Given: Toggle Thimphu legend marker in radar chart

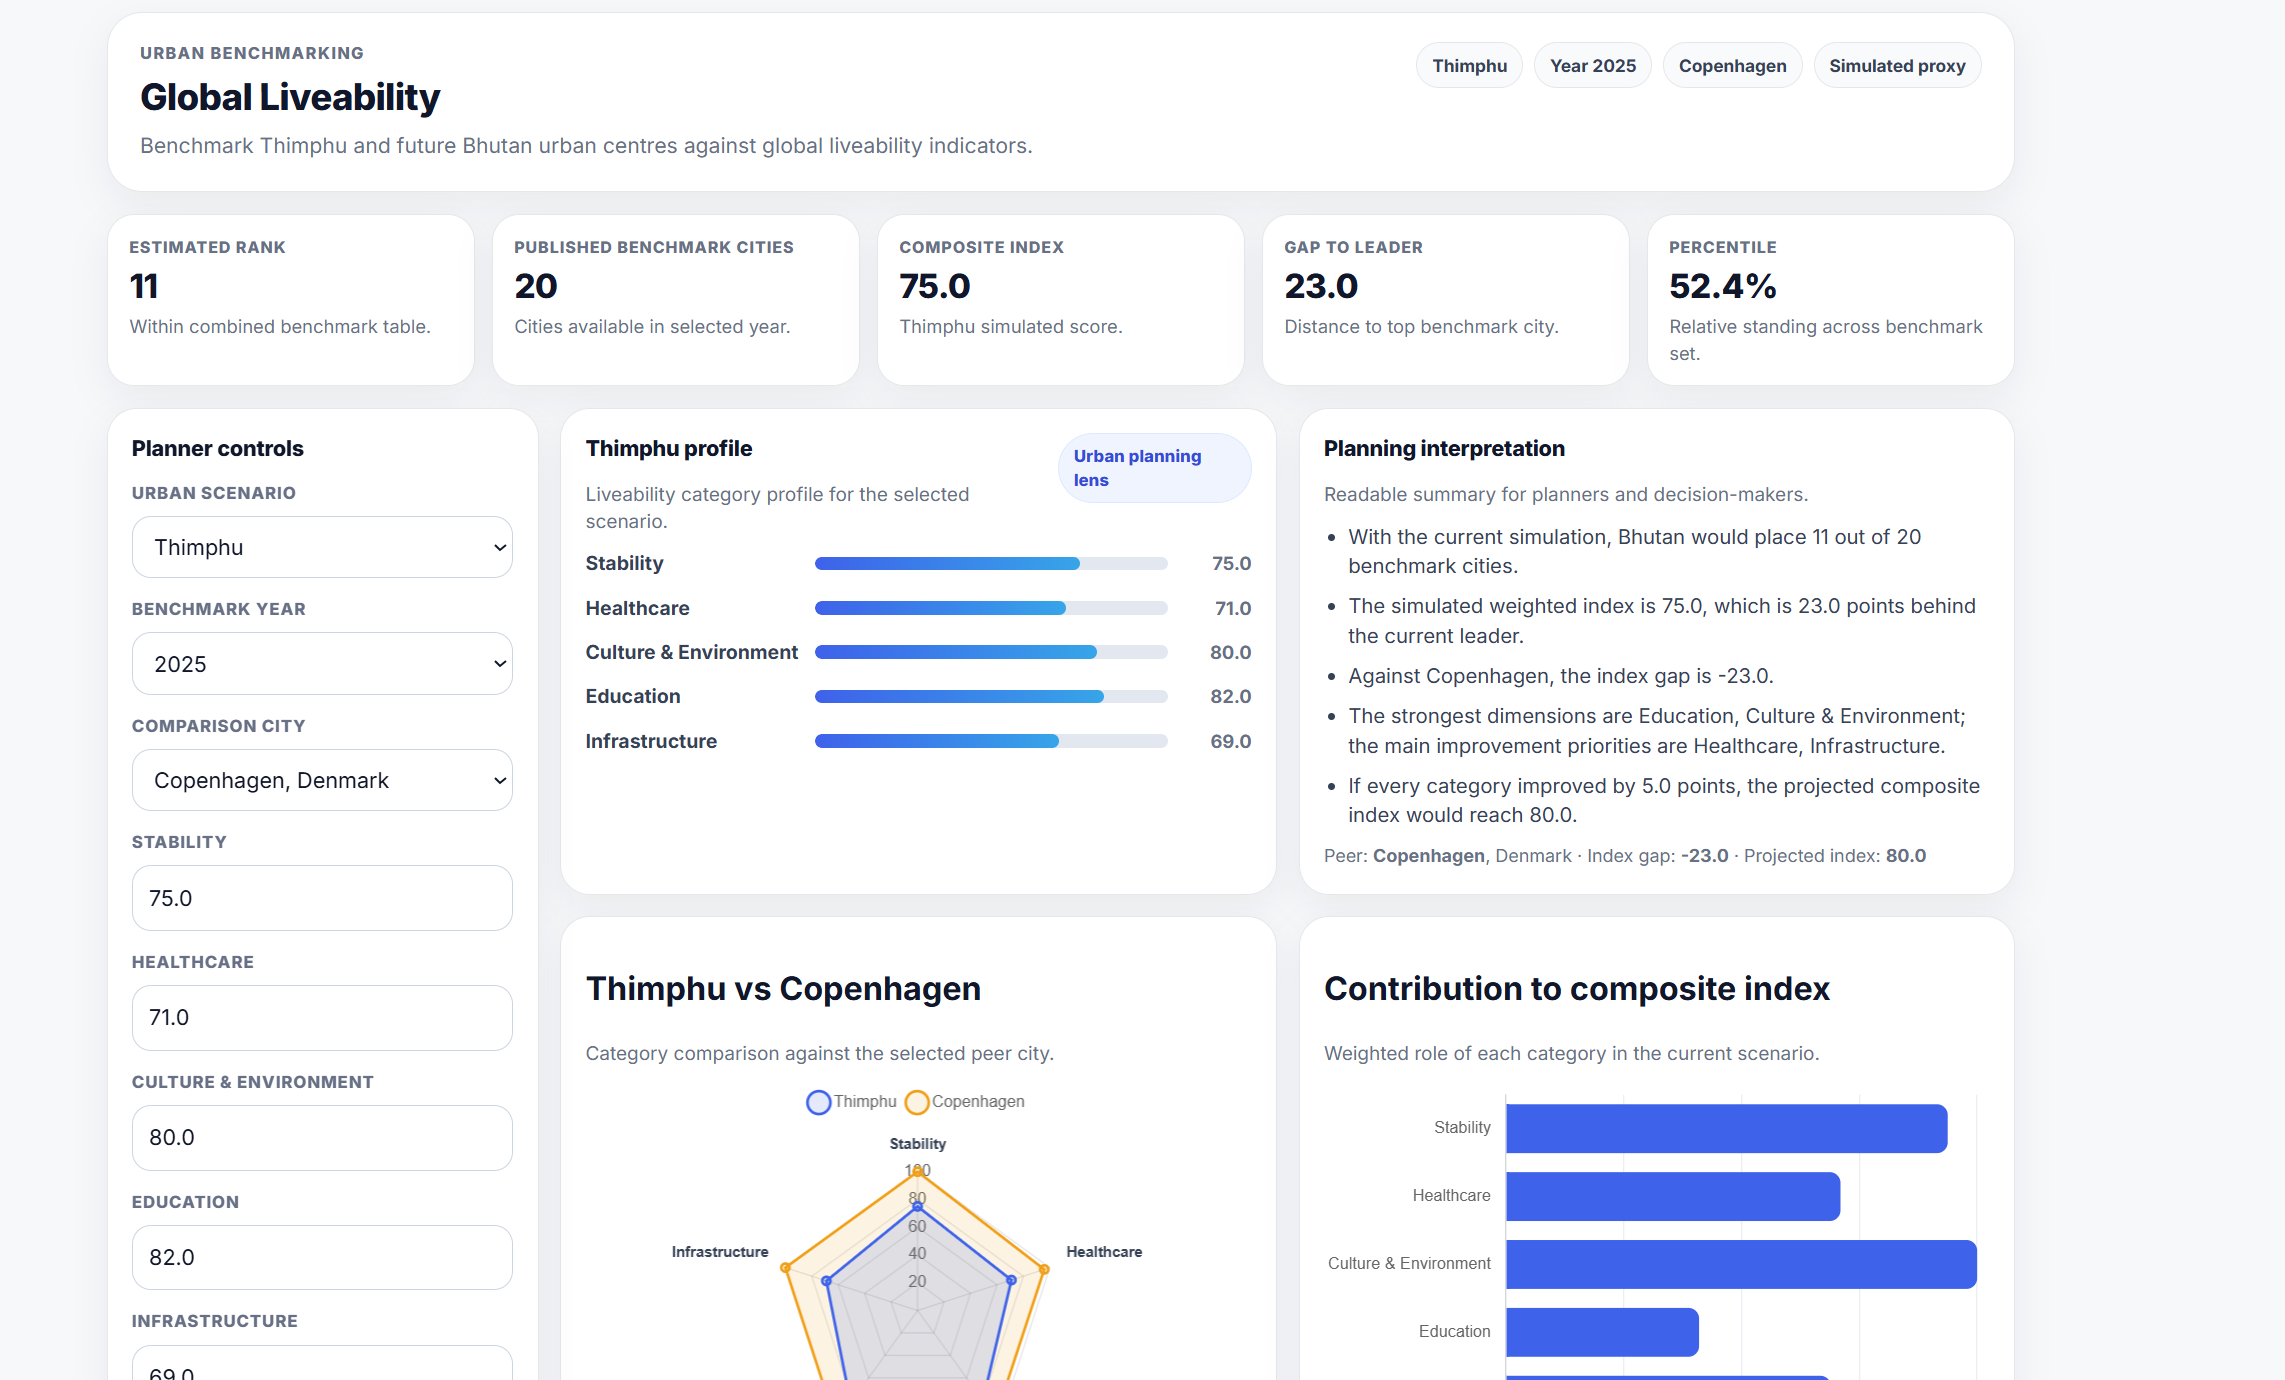Looking at the screenshot, I should [x=818, y=1102].
